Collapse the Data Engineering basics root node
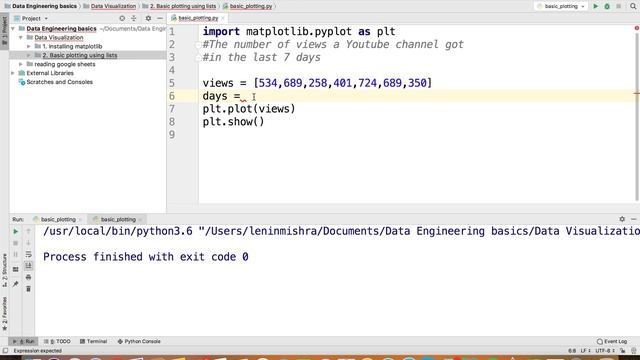The width and height of the screenshot is (640, 360). [13, 29]
